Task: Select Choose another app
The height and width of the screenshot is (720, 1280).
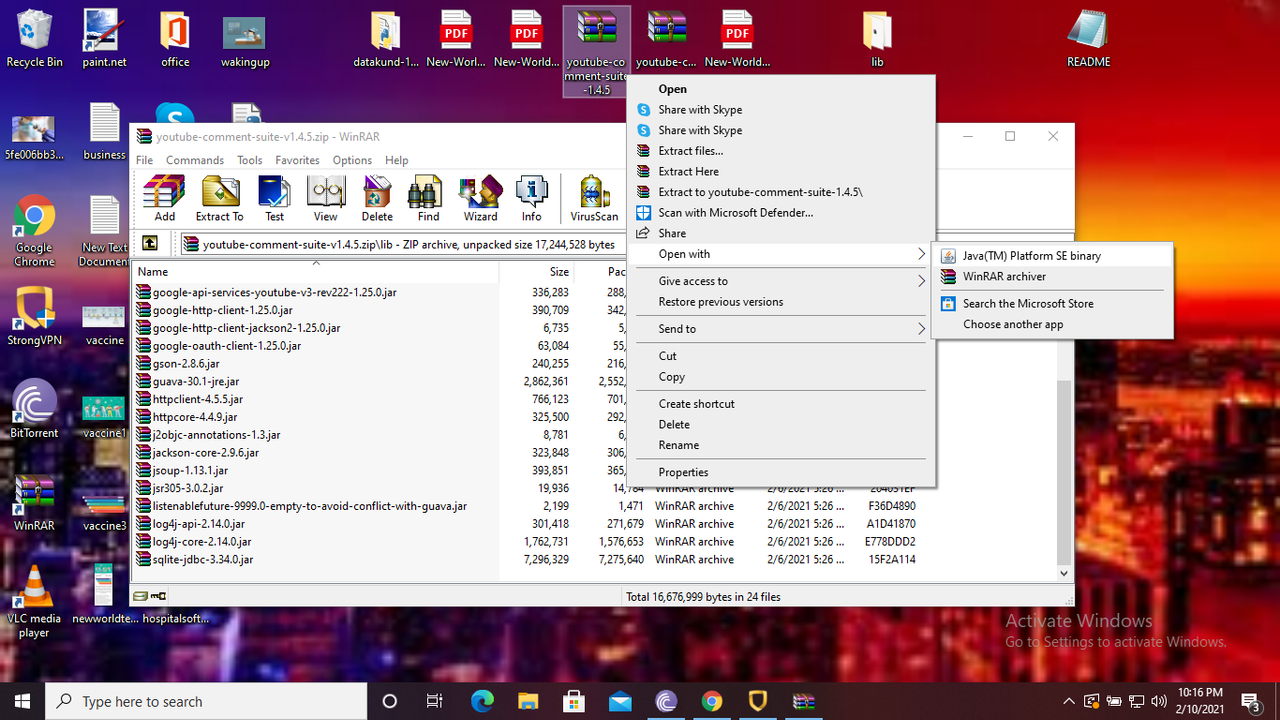Action: (1052, 325)
